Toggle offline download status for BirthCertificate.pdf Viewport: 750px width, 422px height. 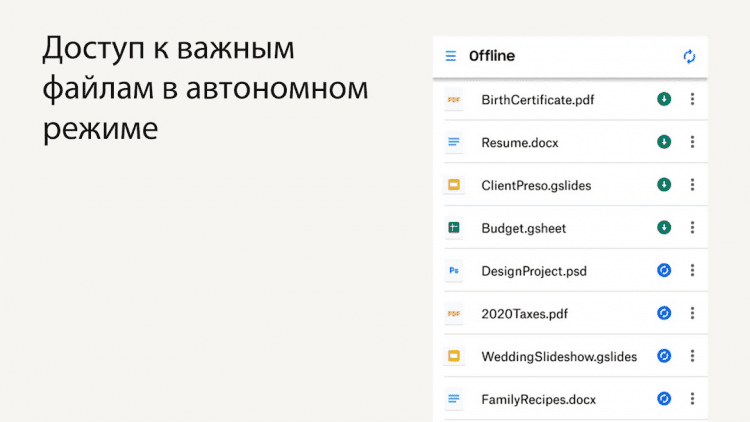(x=663, y=99)
